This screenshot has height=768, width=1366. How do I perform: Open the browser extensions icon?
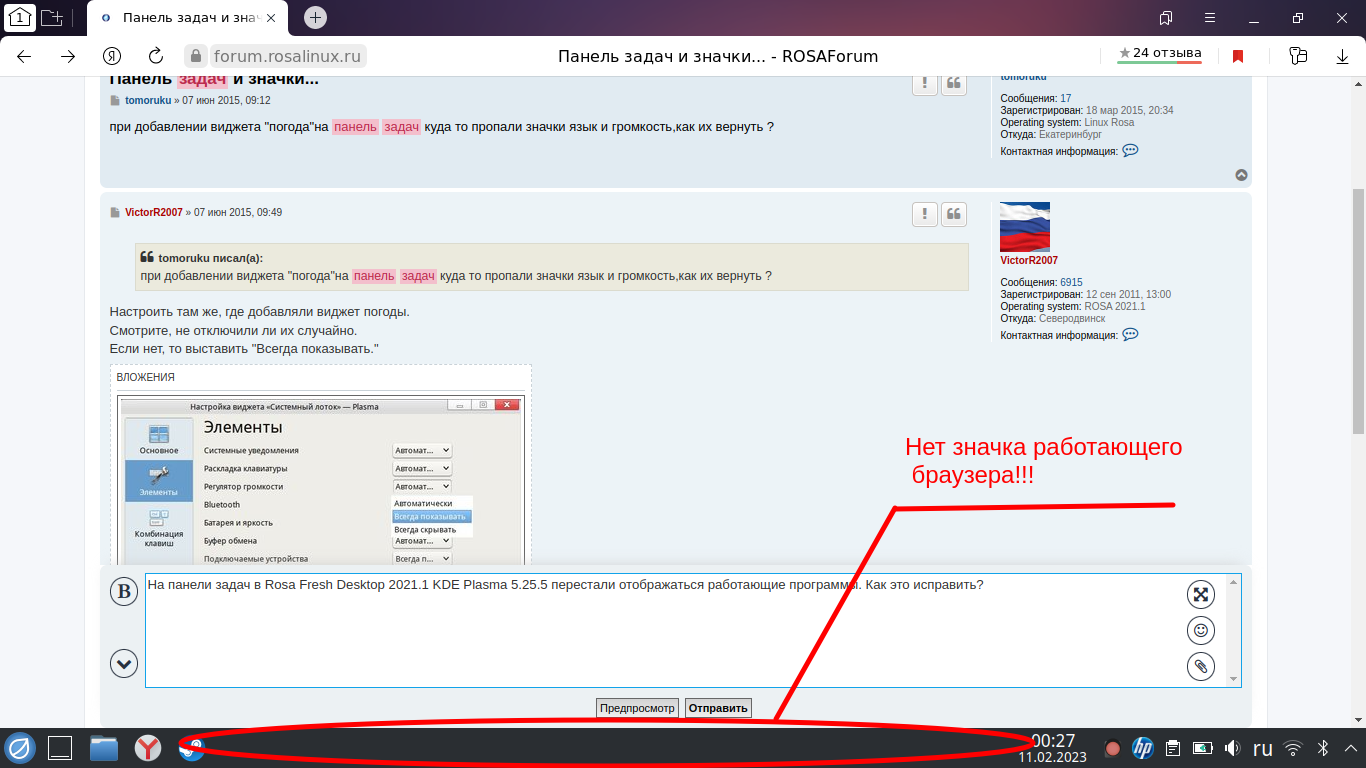click(x=1298, y=56)
